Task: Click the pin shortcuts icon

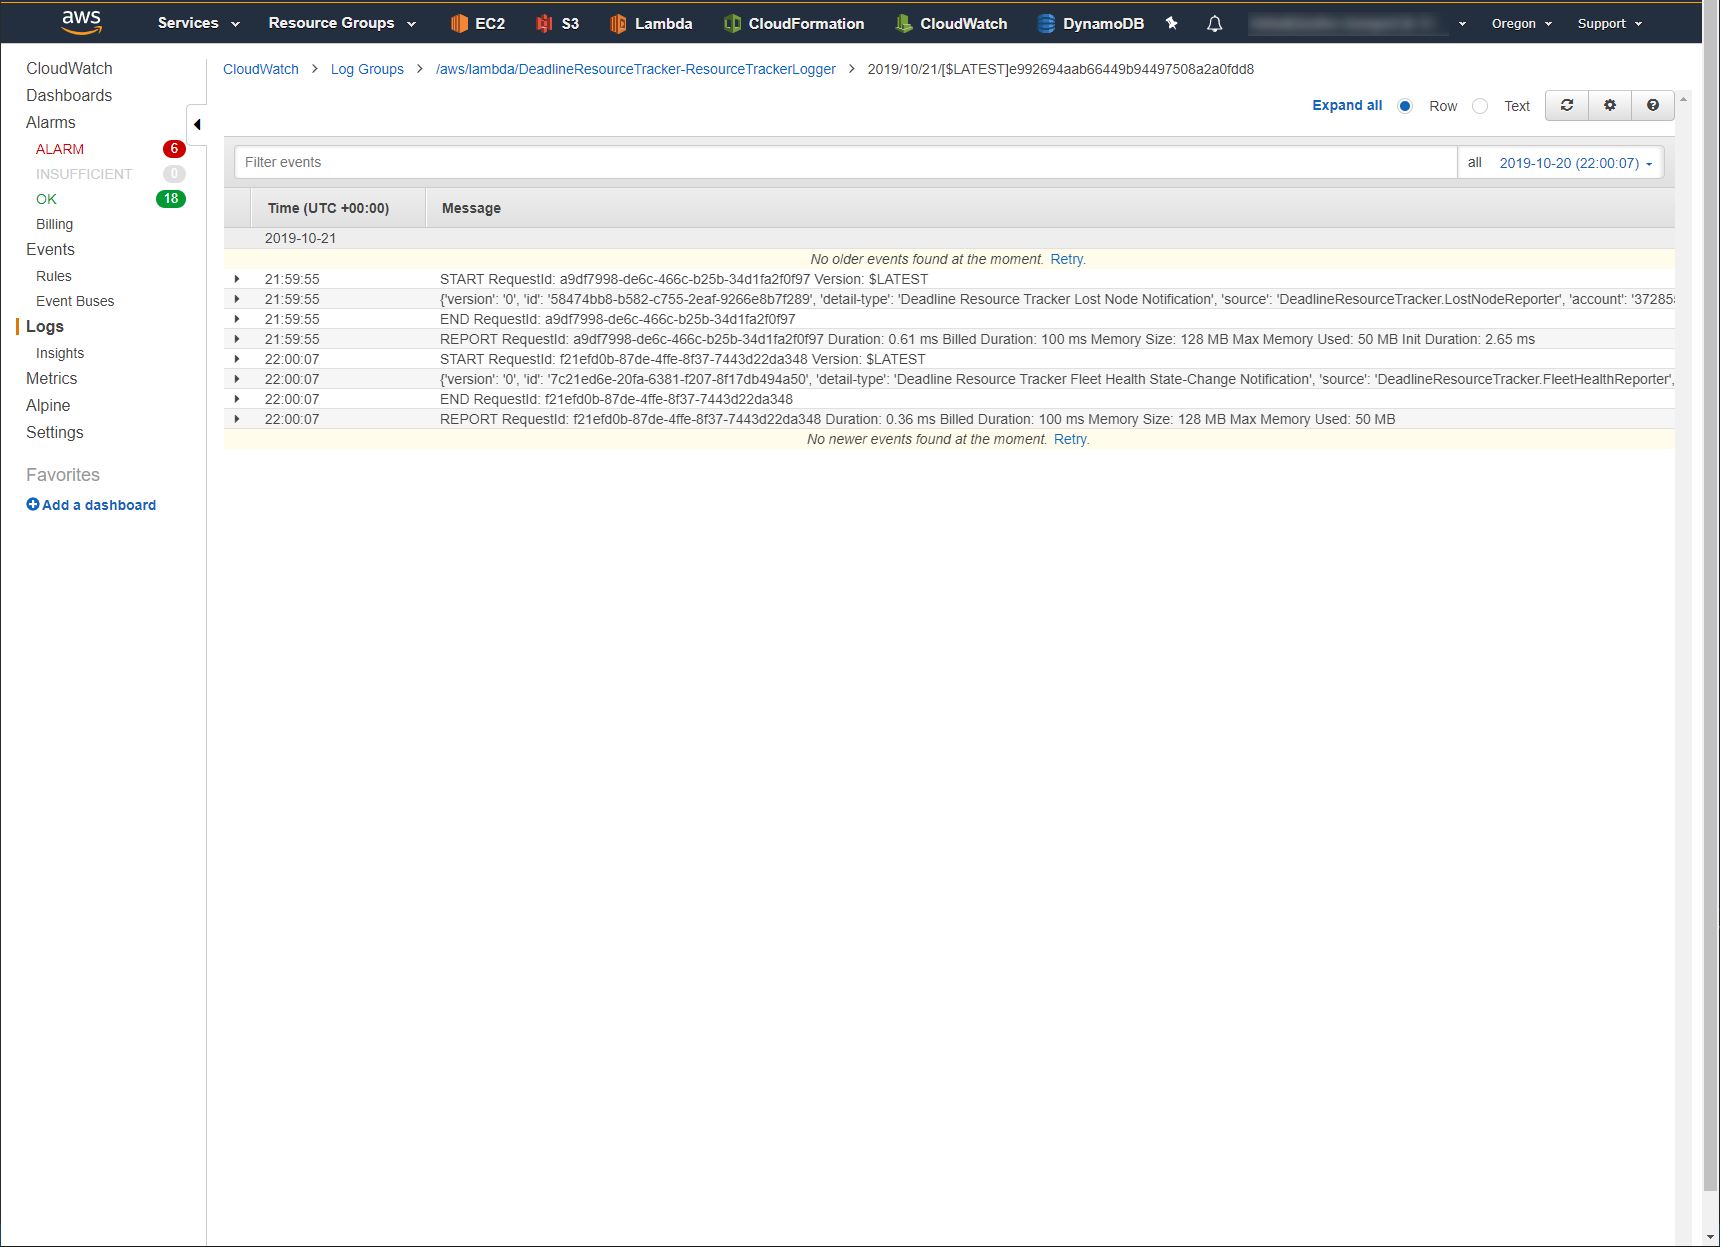Action: click(x=1171, y=23)
